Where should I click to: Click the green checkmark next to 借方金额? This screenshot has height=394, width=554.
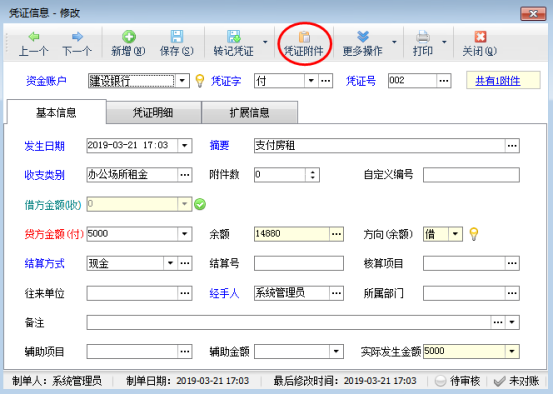[200, 204]
